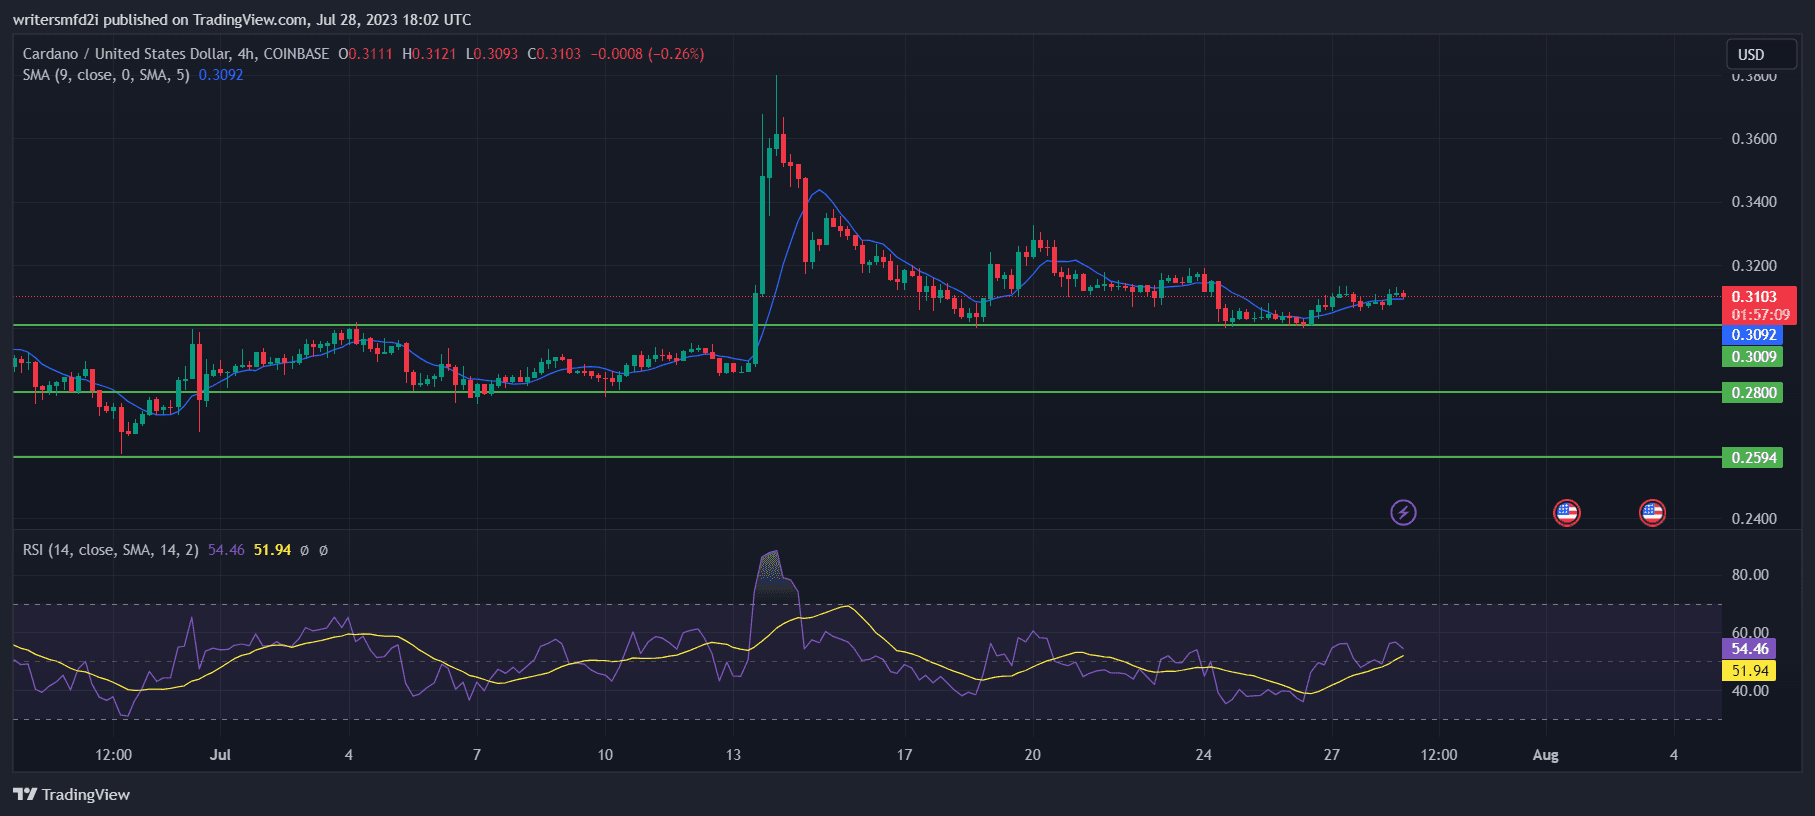Open the SMA (9, close) indicator legend
Viewport: 1815px width, 816px height.
[x=106, y=75]
